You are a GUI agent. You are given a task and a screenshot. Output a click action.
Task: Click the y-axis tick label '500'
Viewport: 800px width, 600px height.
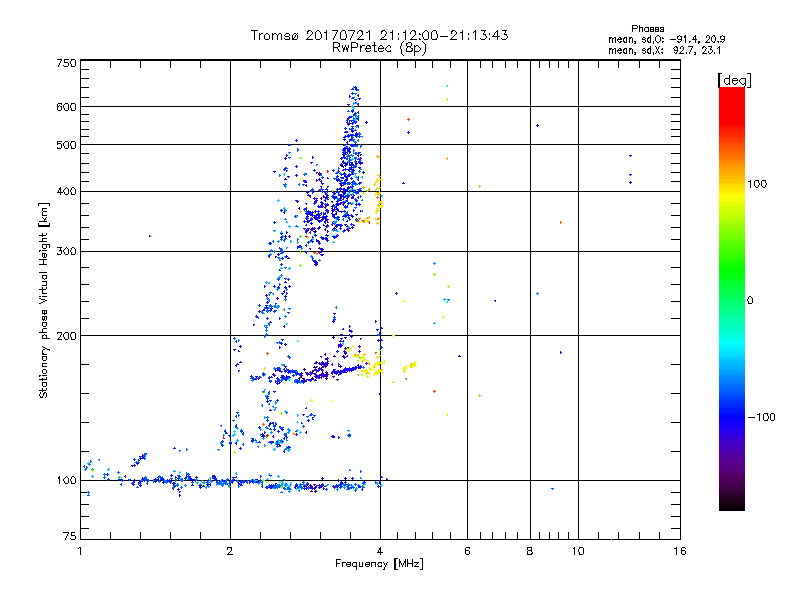point(67,145)
